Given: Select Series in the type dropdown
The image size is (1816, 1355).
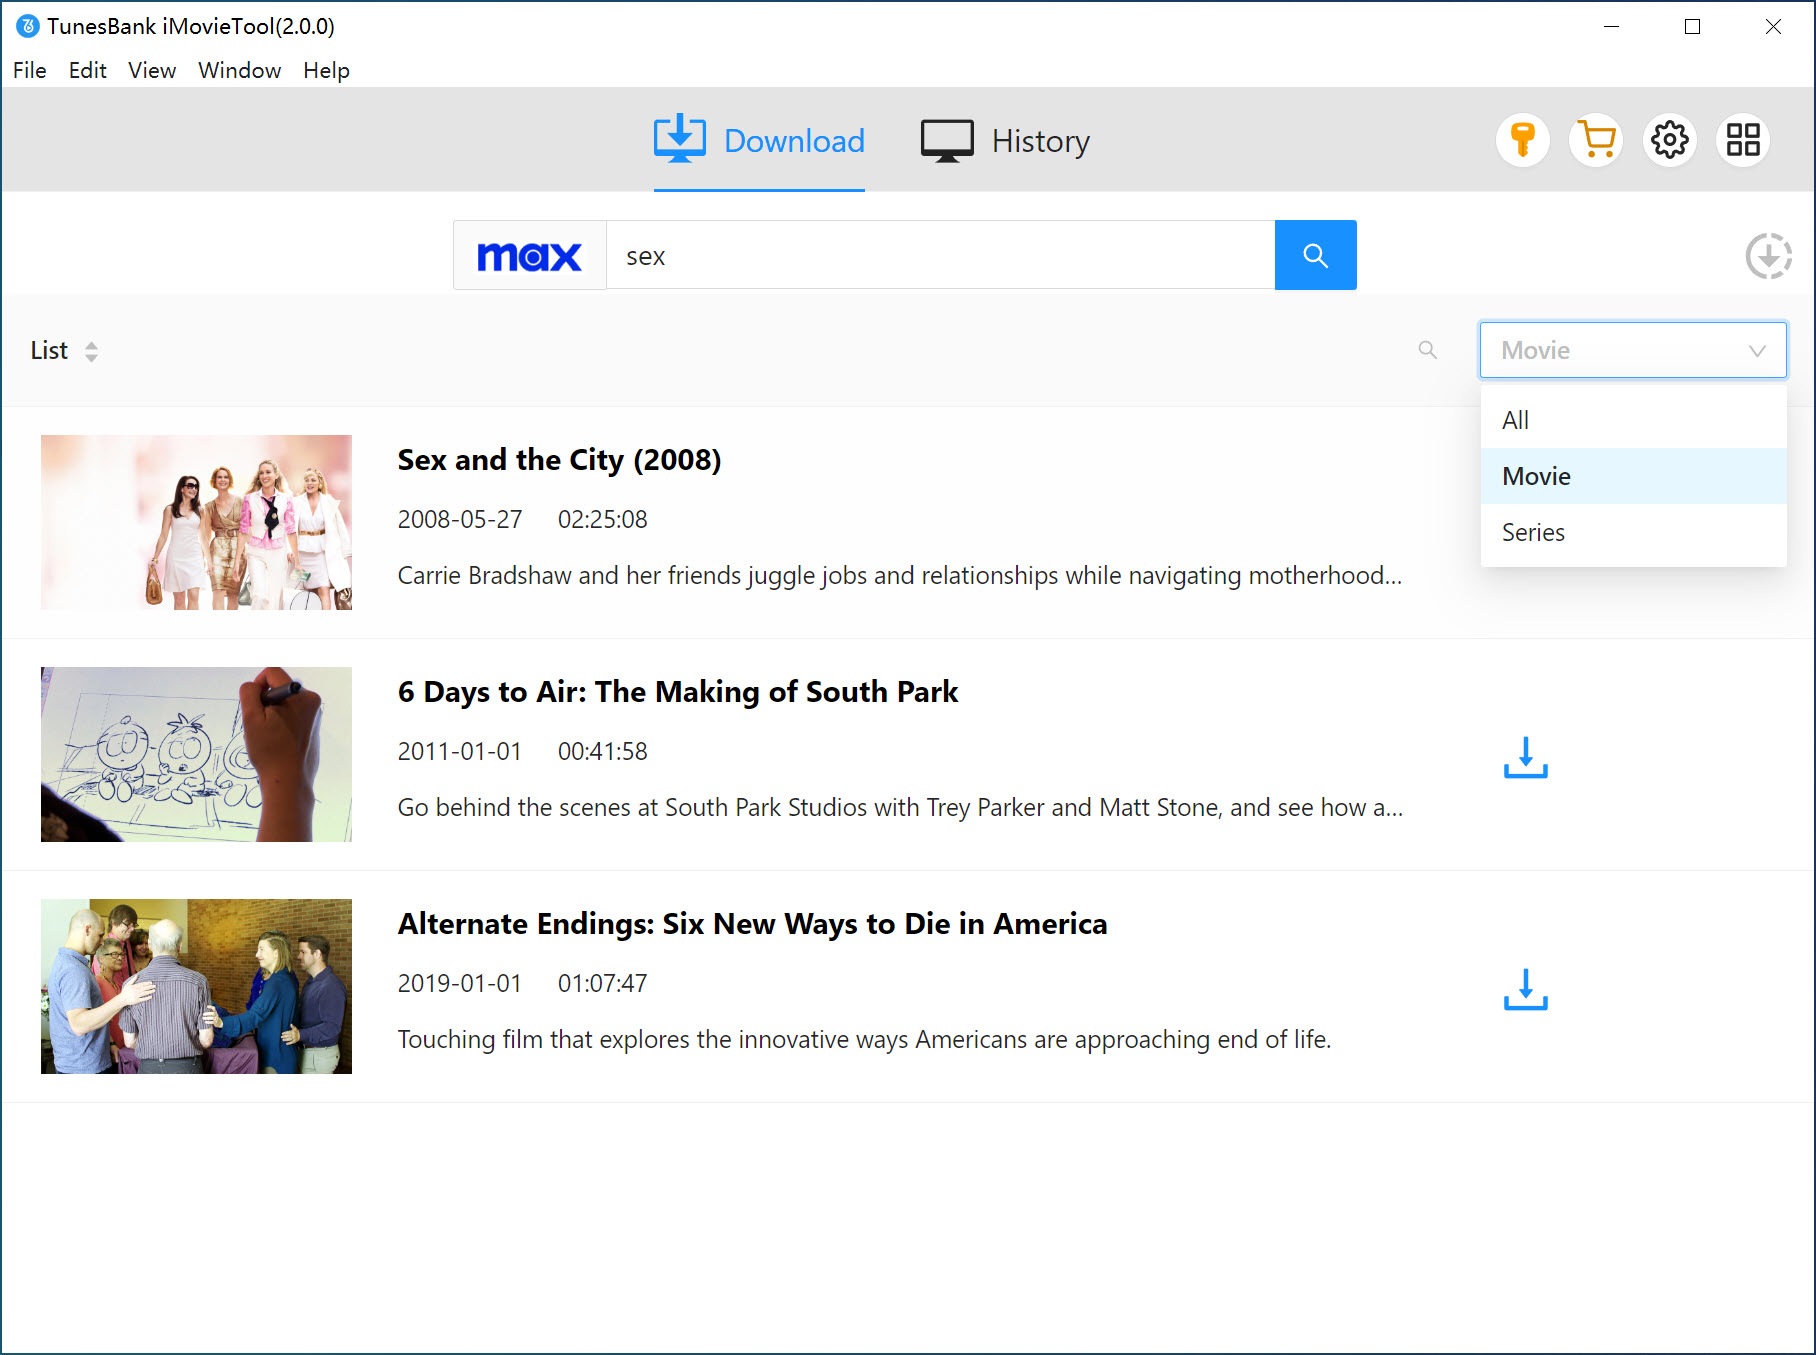Looking at the screenshot, I should click(x=1633, y=532).
